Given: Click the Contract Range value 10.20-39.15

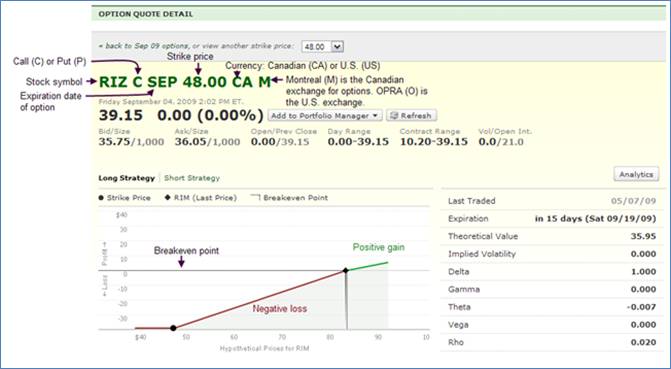Looking at the screenshot, I should (x=433, y=142).
